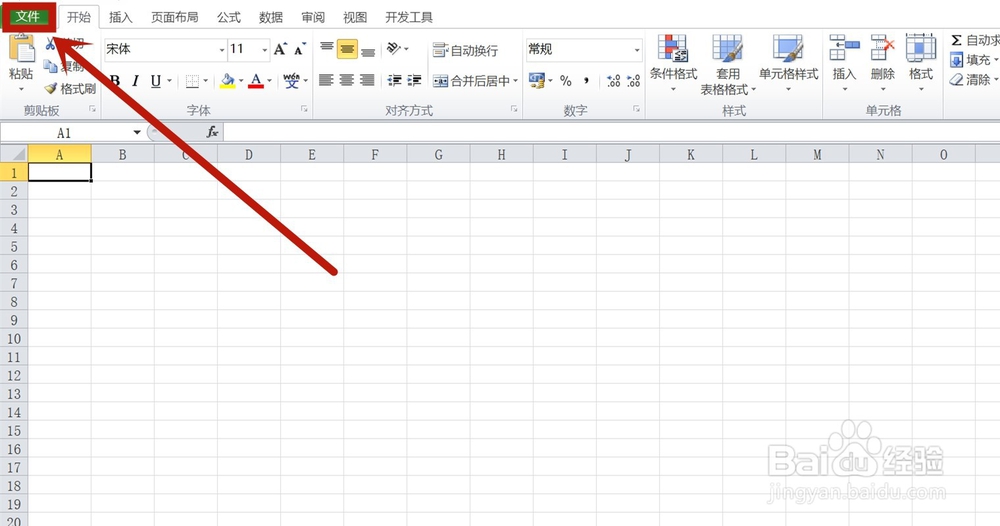This screenshot has height=526, width=1000.
Task: Select column F header
Action: 375,154
